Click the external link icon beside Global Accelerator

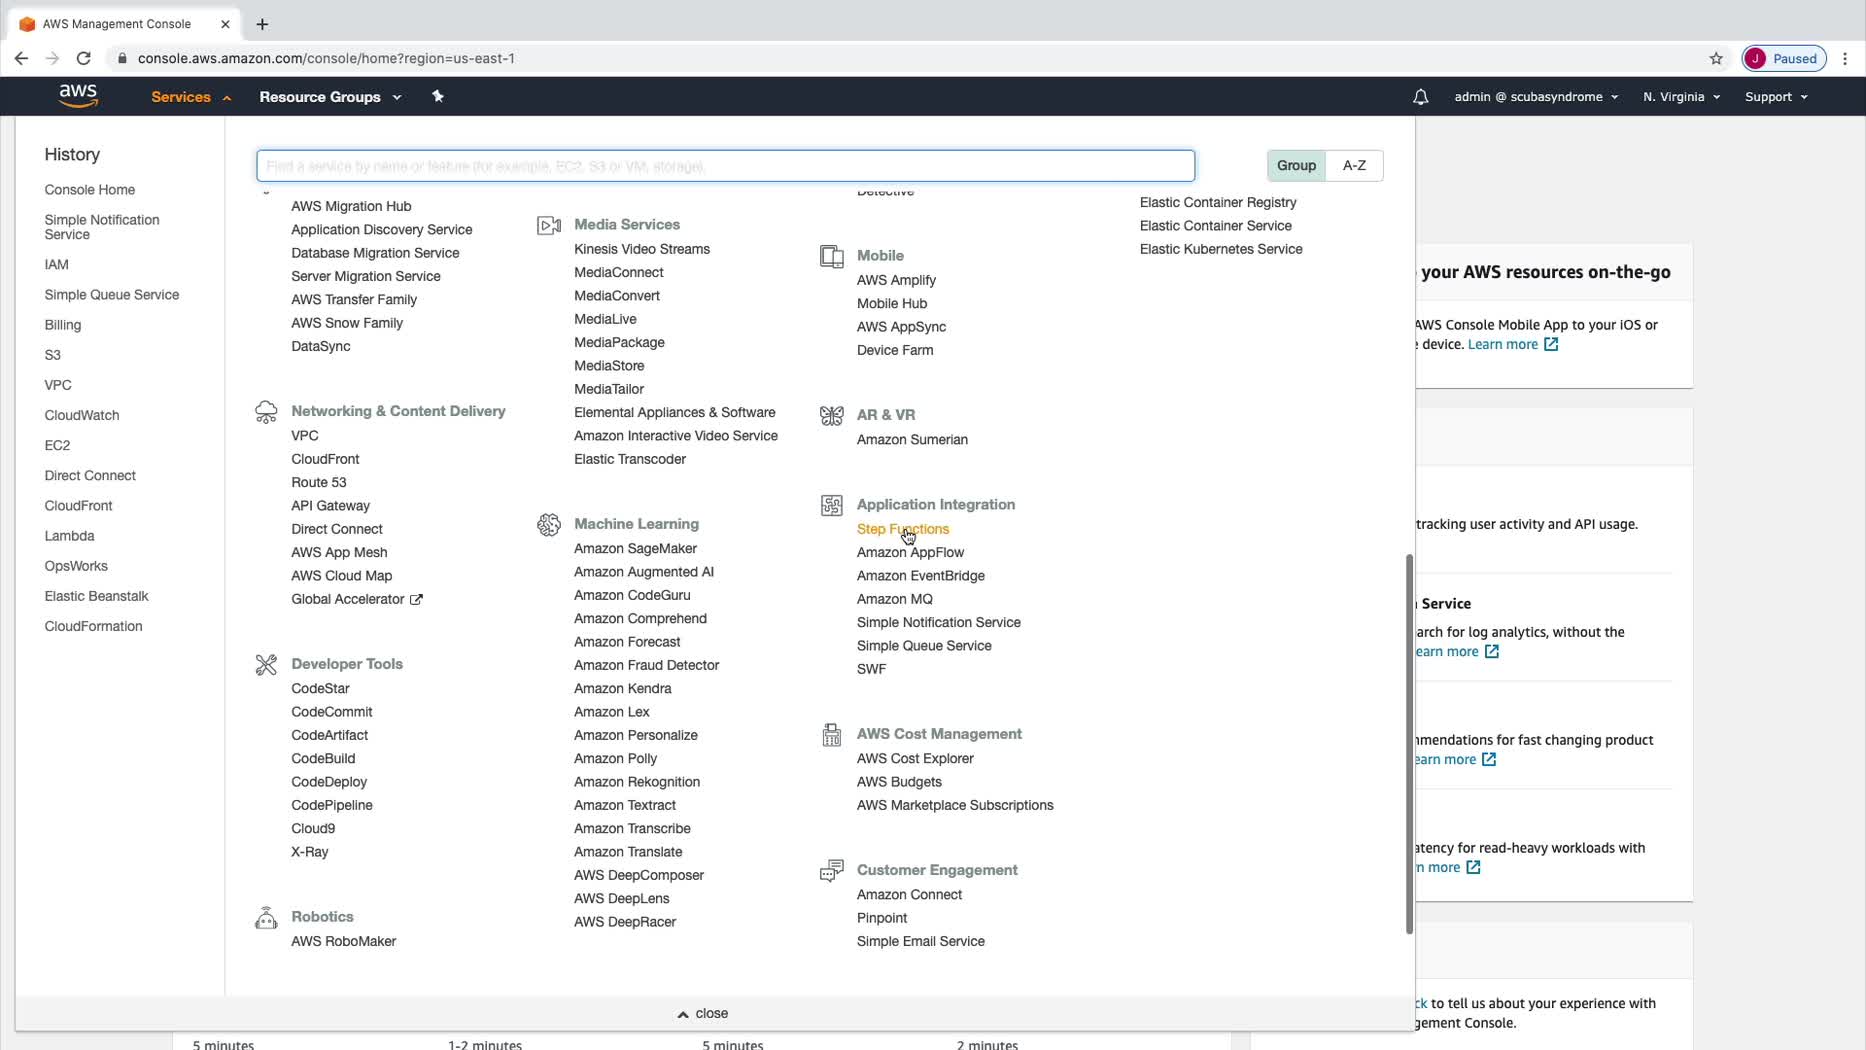point(416,600)
